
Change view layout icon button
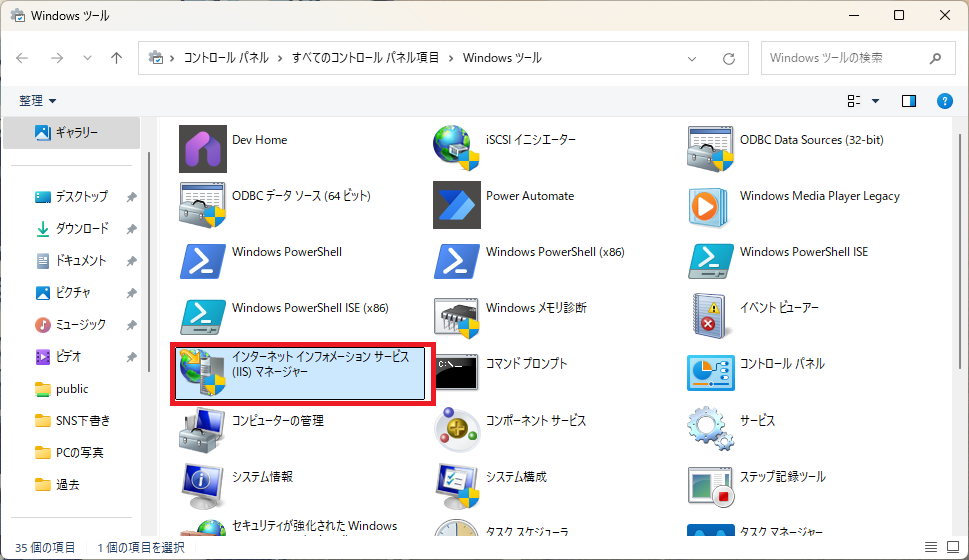tap(853, 101)
